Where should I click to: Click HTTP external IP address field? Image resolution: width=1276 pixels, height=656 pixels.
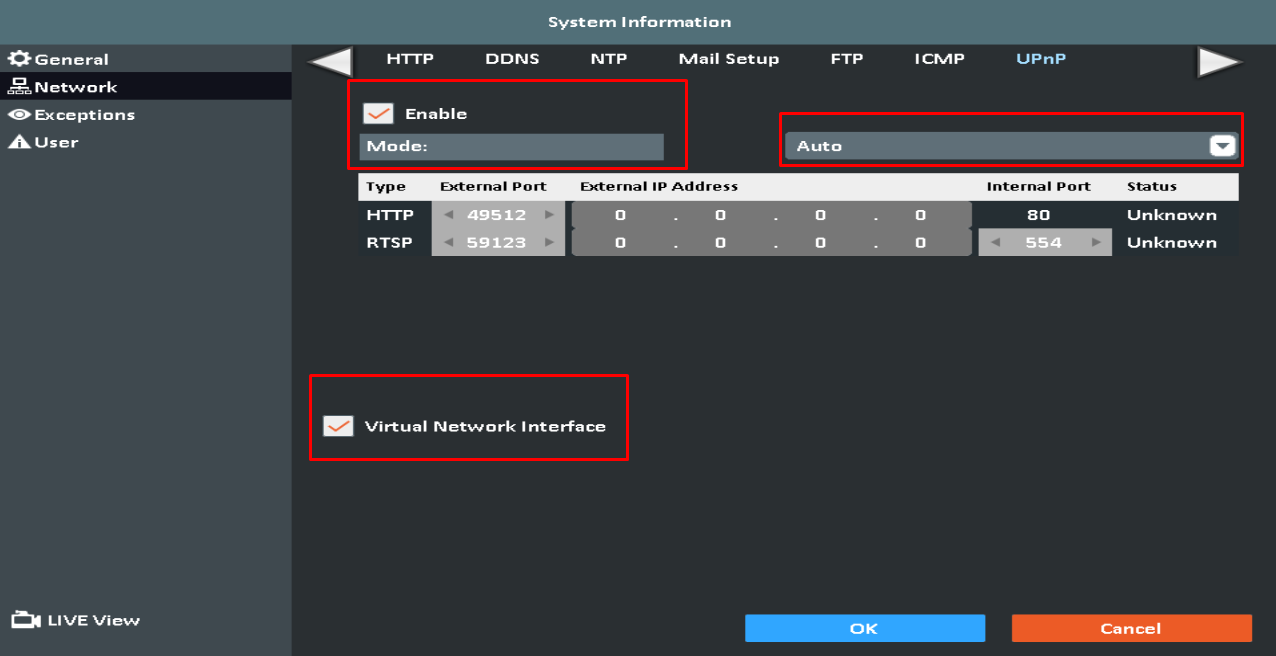770,215
